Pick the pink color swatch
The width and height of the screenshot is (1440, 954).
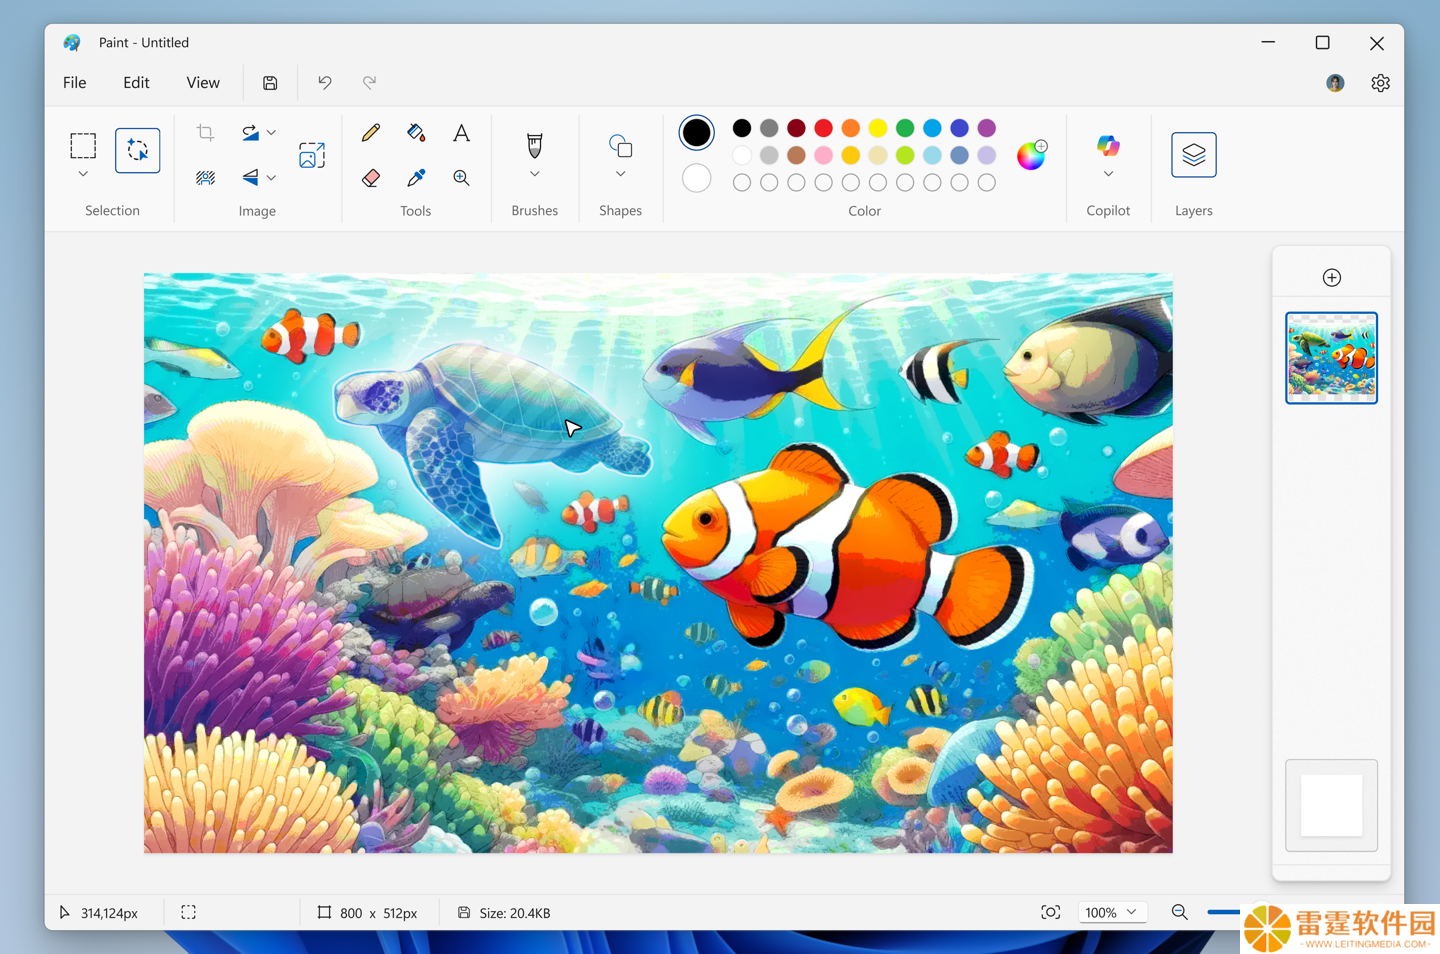[823, 155]
